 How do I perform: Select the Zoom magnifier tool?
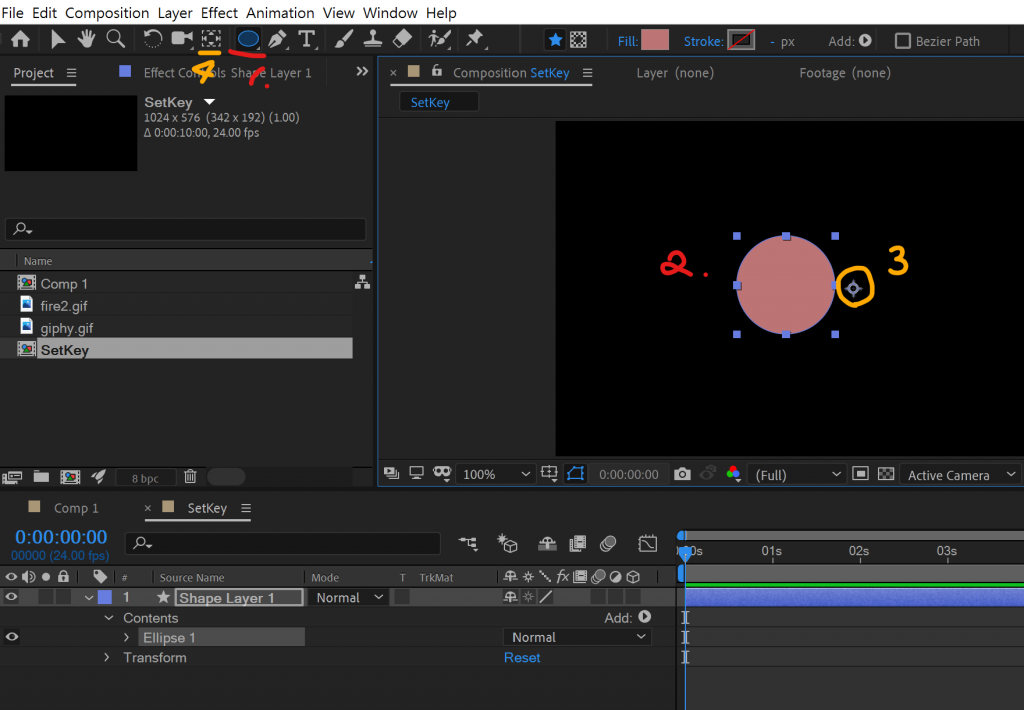pyautogui.click(x=115, y=39)
